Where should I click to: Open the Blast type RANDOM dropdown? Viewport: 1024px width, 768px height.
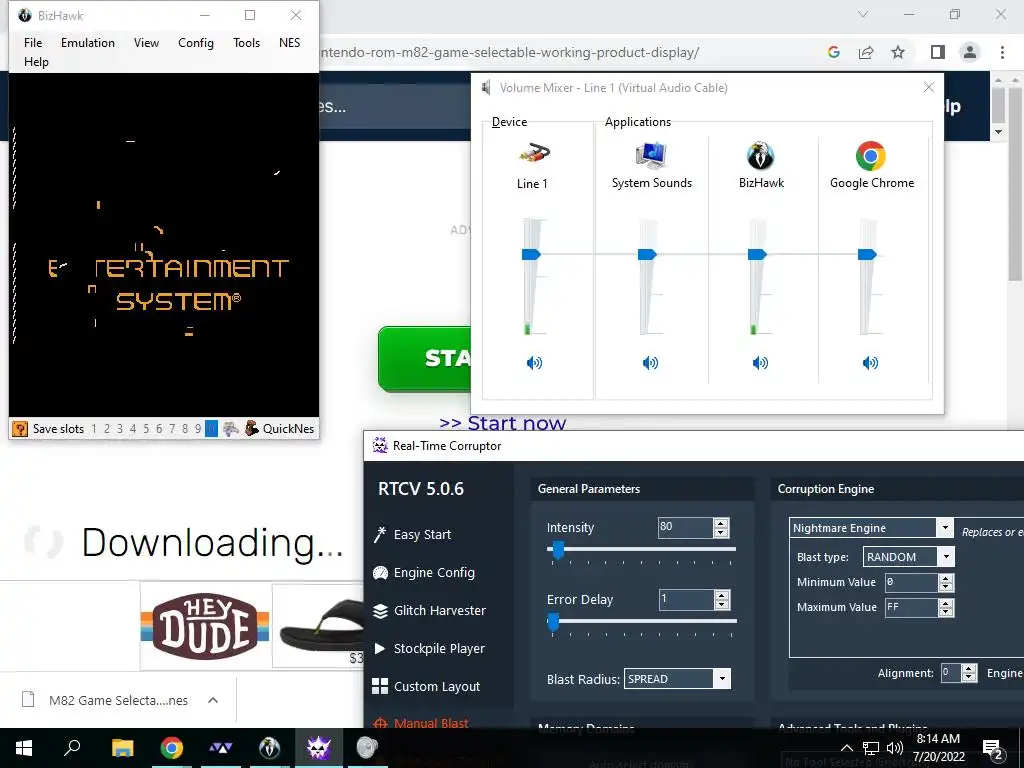click(946, 556)
